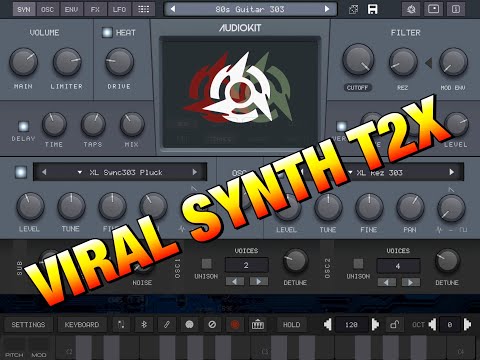Image resolution: width=480 pixels, height=360 pixels.
Task: Click the filter CUTOFF knob
Action: (358, 60)
